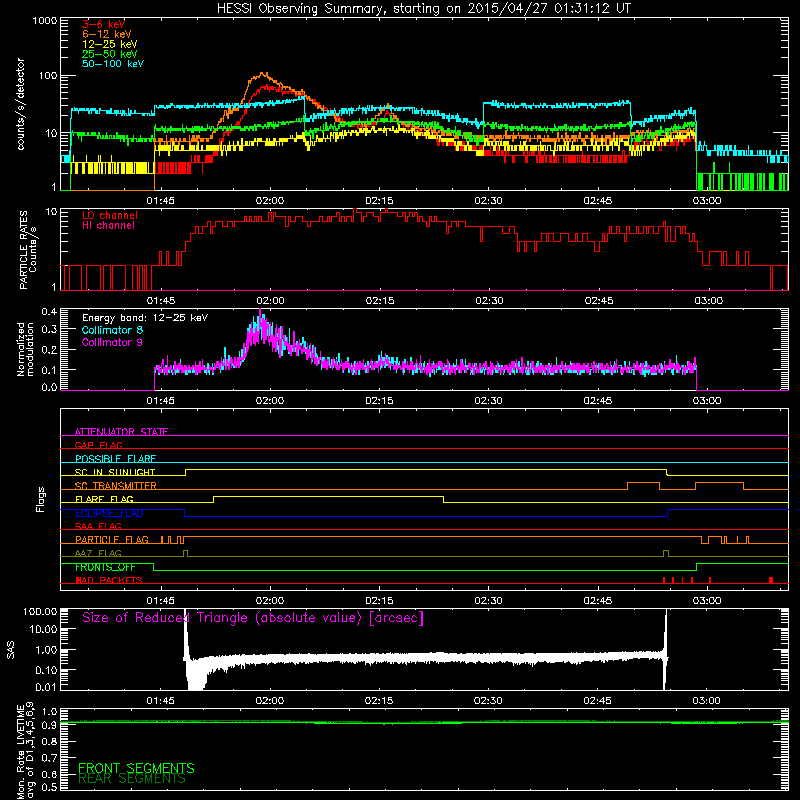
Task: Click the PARTICLE FLAG label
Action: (x=112, y=539)
